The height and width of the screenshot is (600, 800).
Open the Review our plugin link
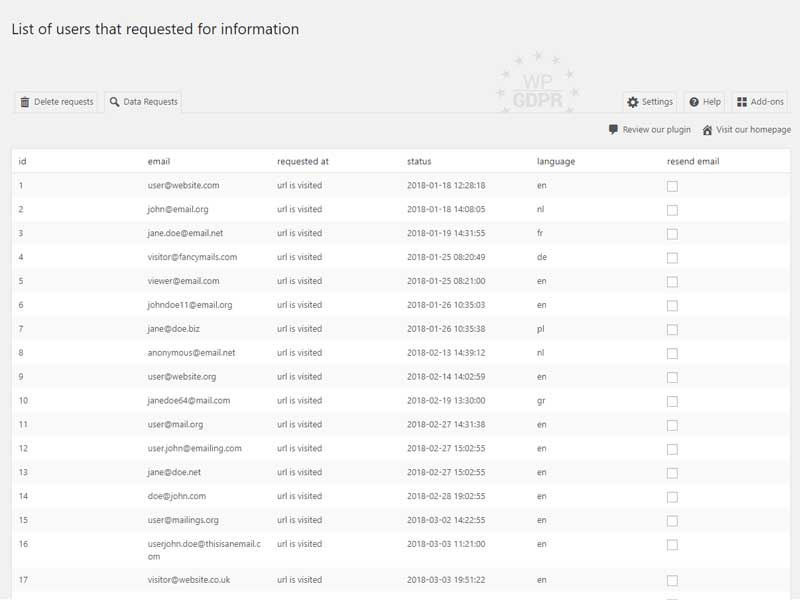656,130
